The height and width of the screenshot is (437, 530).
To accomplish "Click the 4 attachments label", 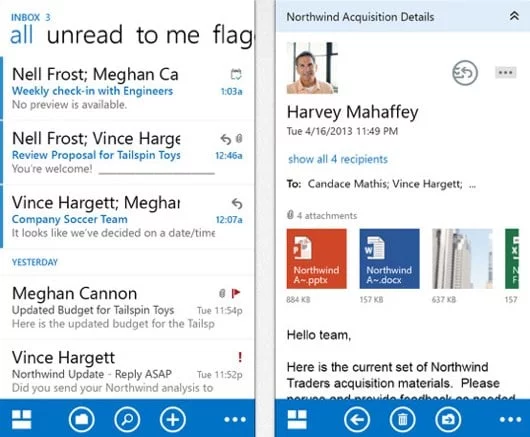I will pos(322,215).
